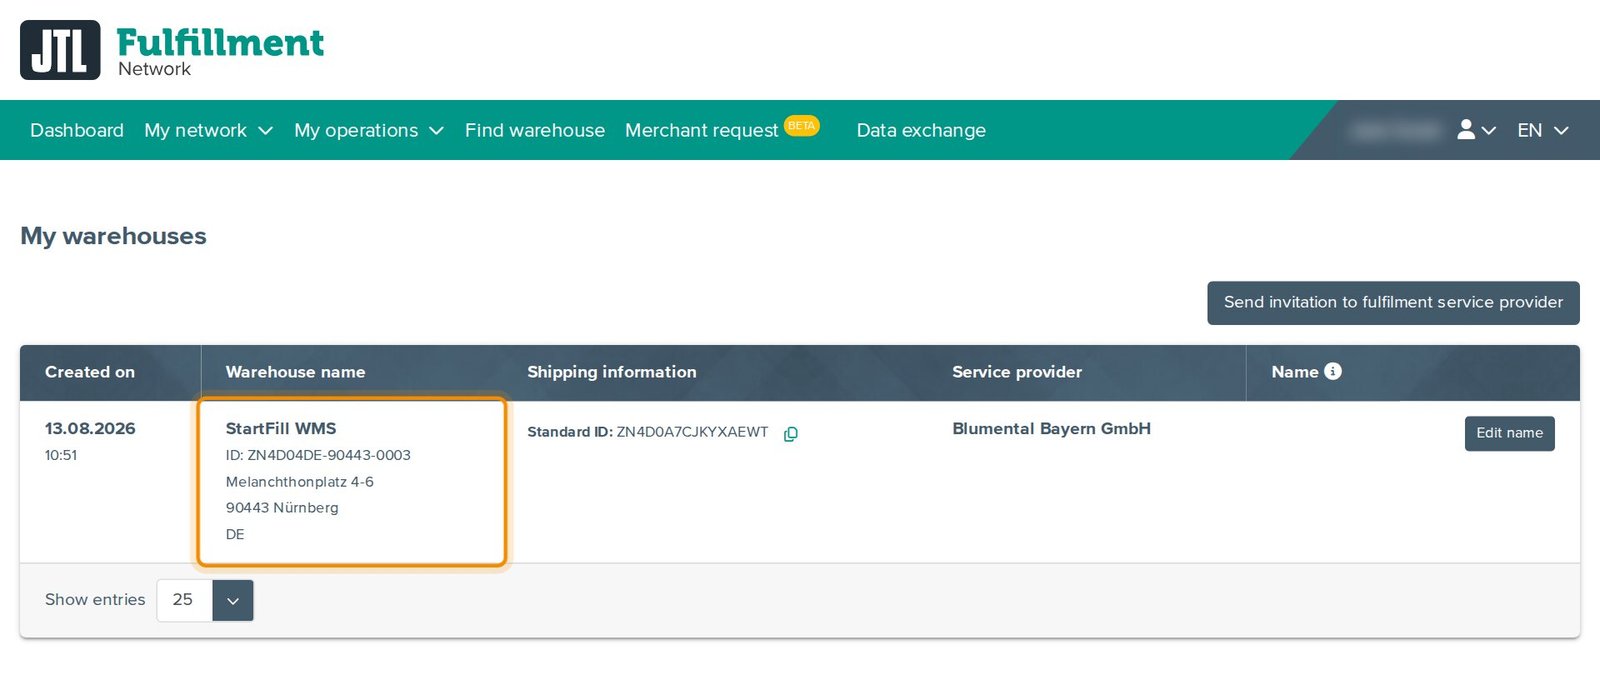Click the 25 entries value field
This screenshot has height=675, width=1600.
[x=184, y=600]
